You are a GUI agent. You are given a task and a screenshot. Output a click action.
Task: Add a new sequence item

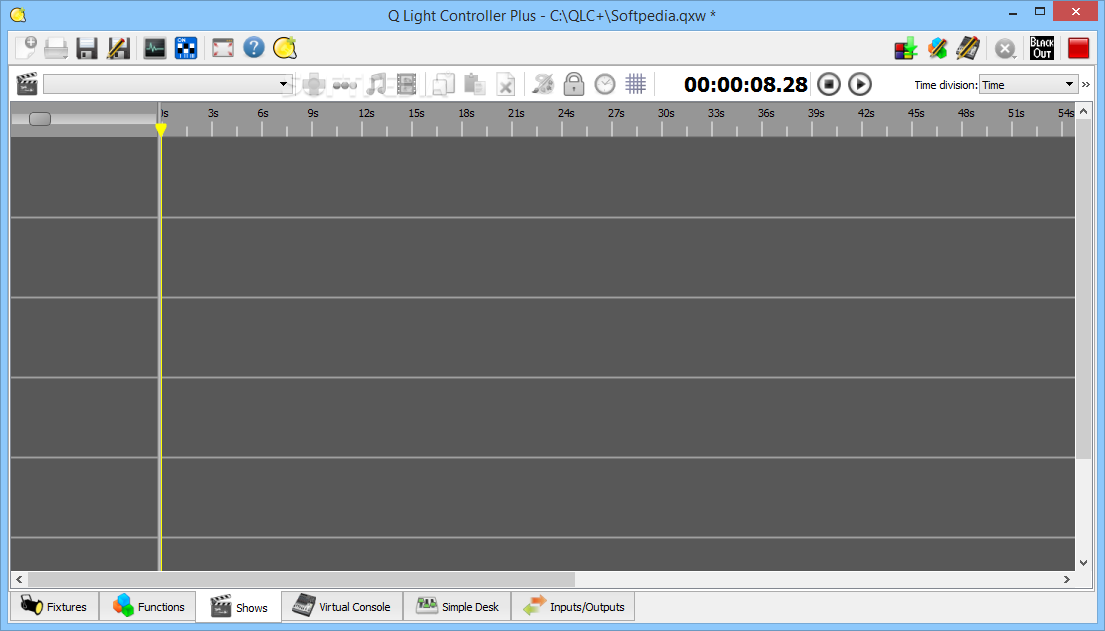[345, 84]
